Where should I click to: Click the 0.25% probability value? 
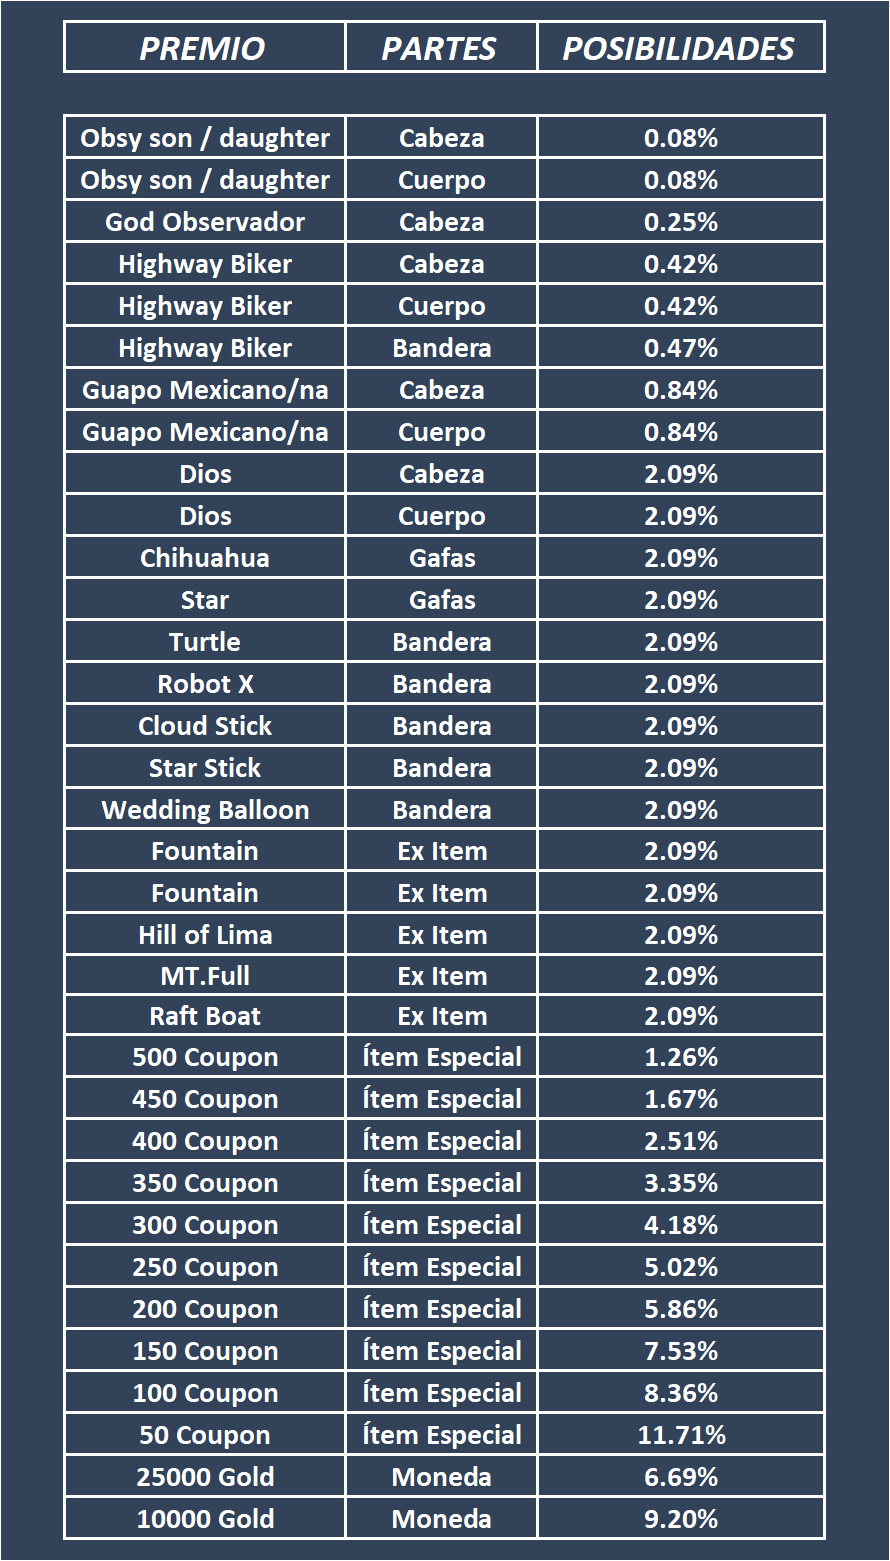tap(681, 222)
